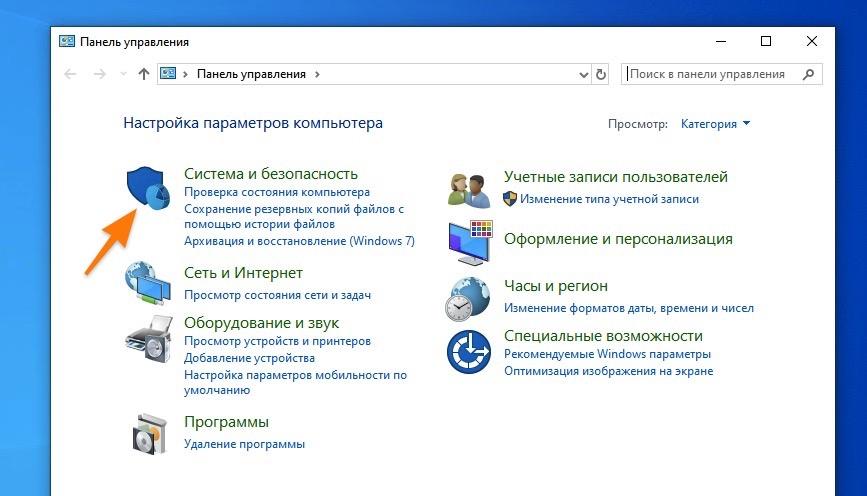Open the Категория view dropdown
This screenshot has width=867, height=496.
click(x=715, y=124)
